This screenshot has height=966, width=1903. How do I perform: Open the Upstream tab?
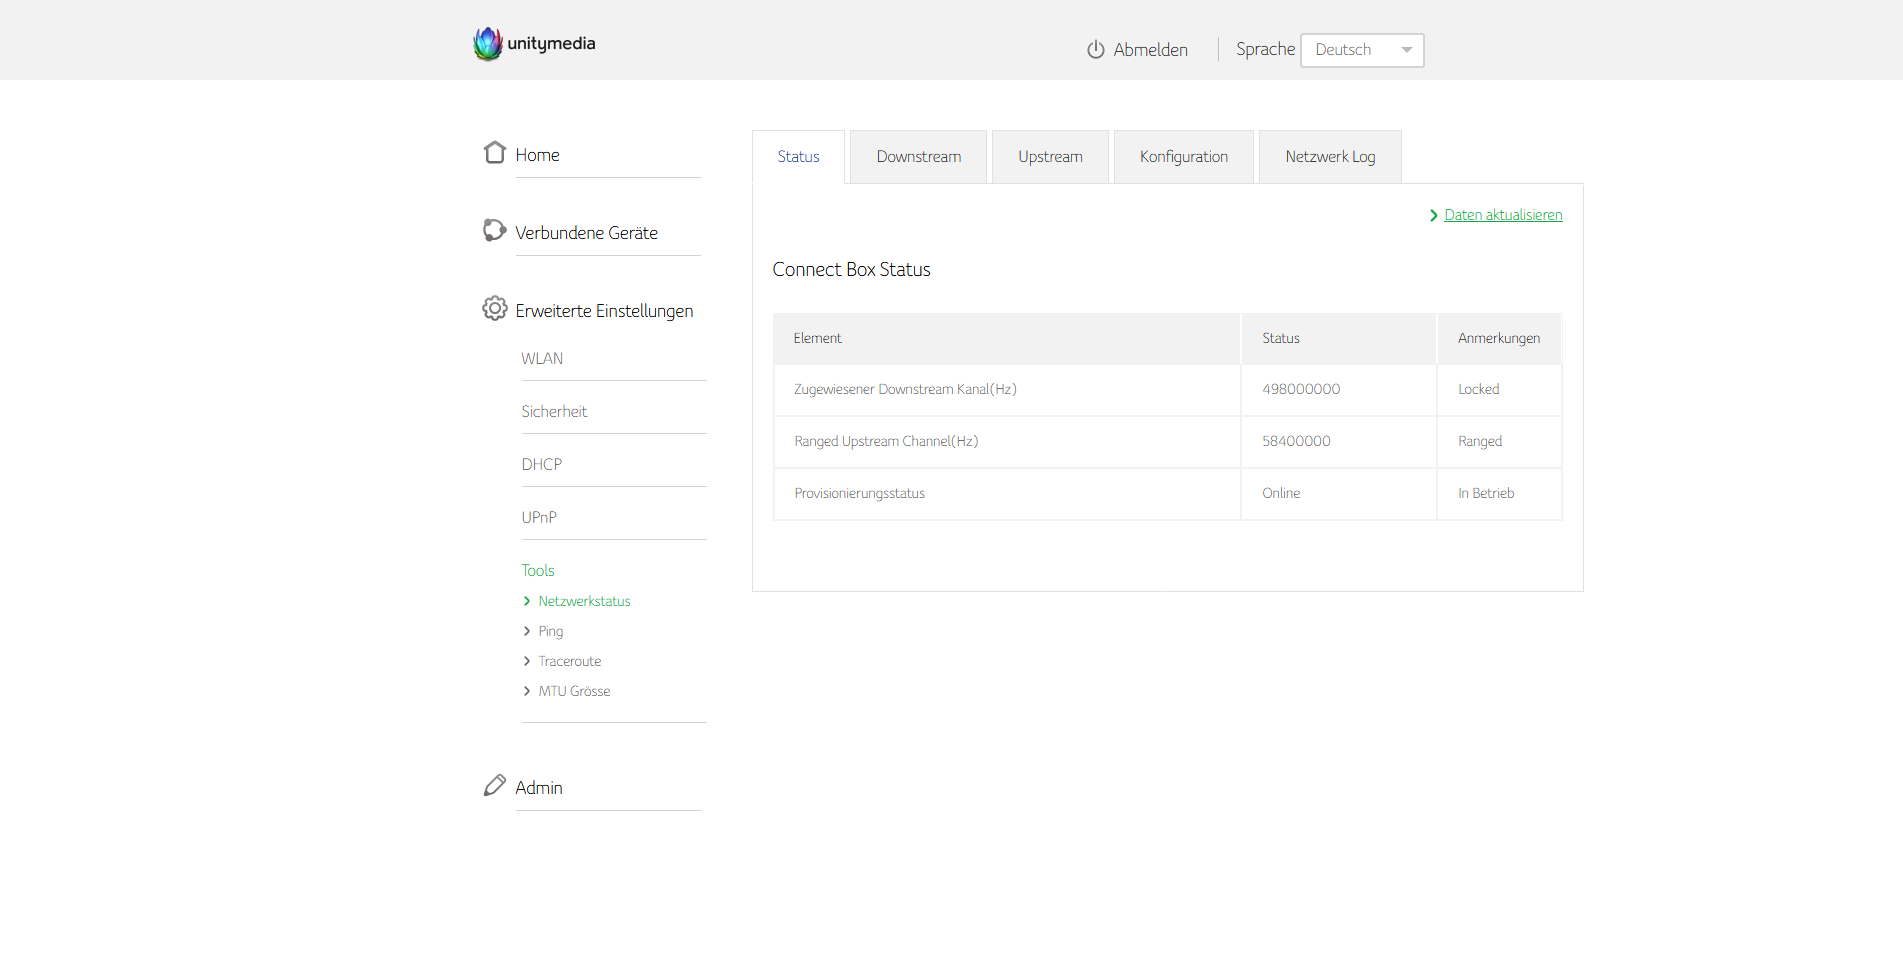pyautogui.click(x=1050, y=157)
